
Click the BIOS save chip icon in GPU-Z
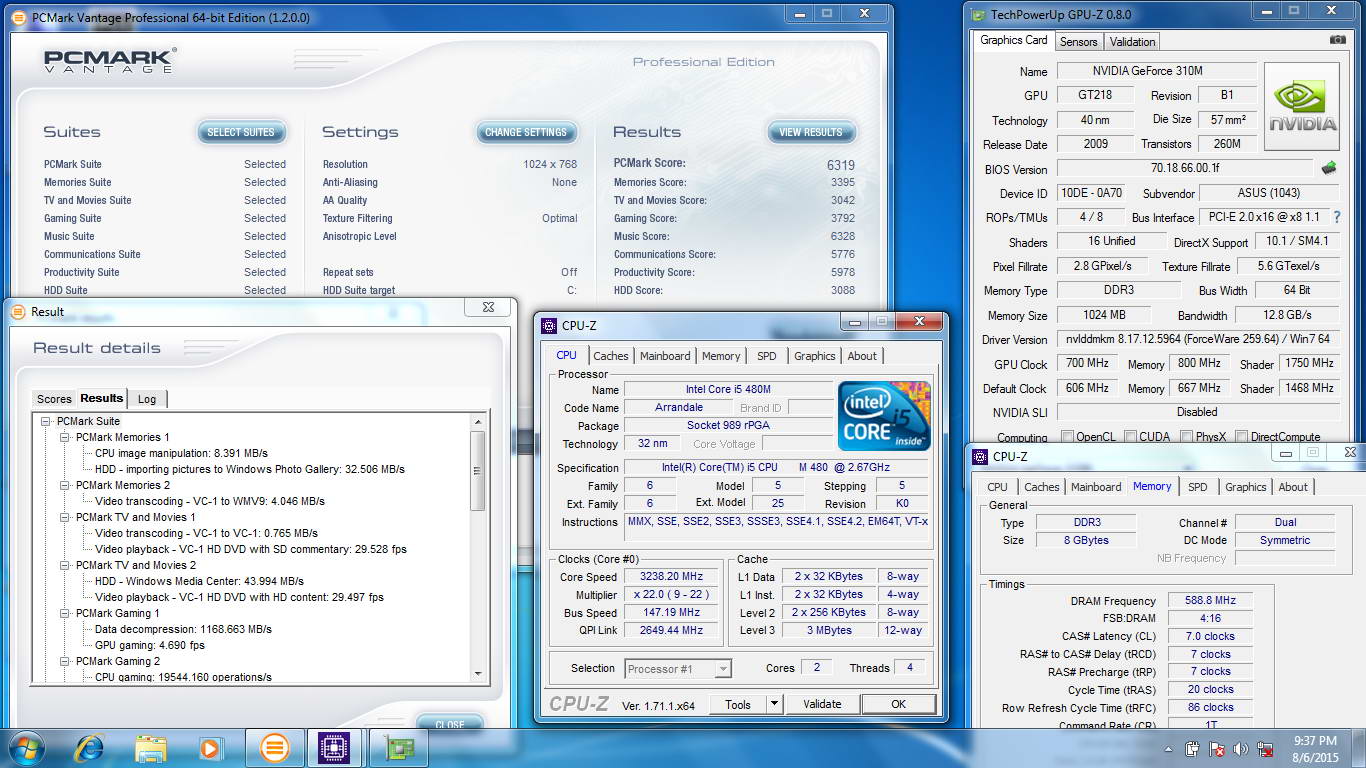(x=1329, y=168)
